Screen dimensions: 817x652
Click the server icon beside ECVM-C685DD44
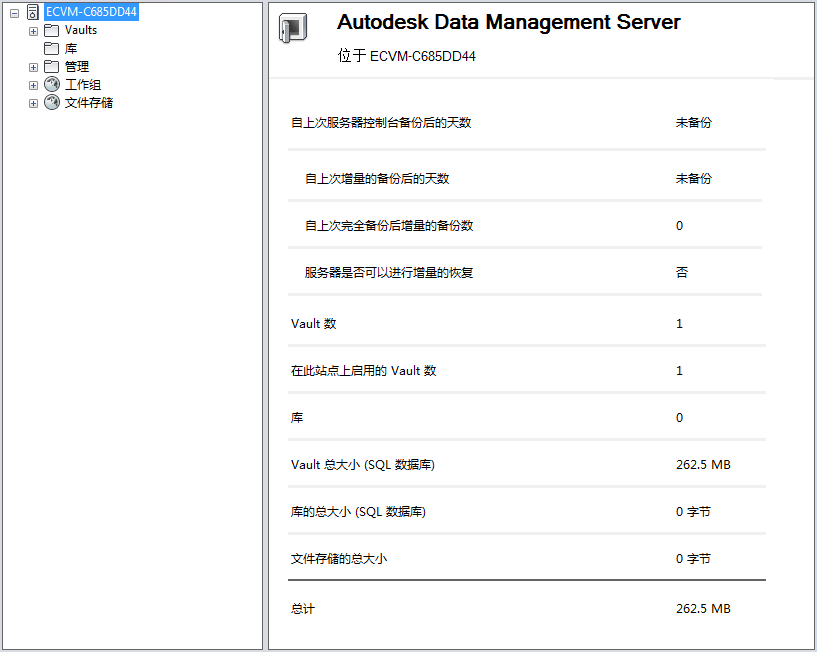pyautogui.click(x=32, y=12)
